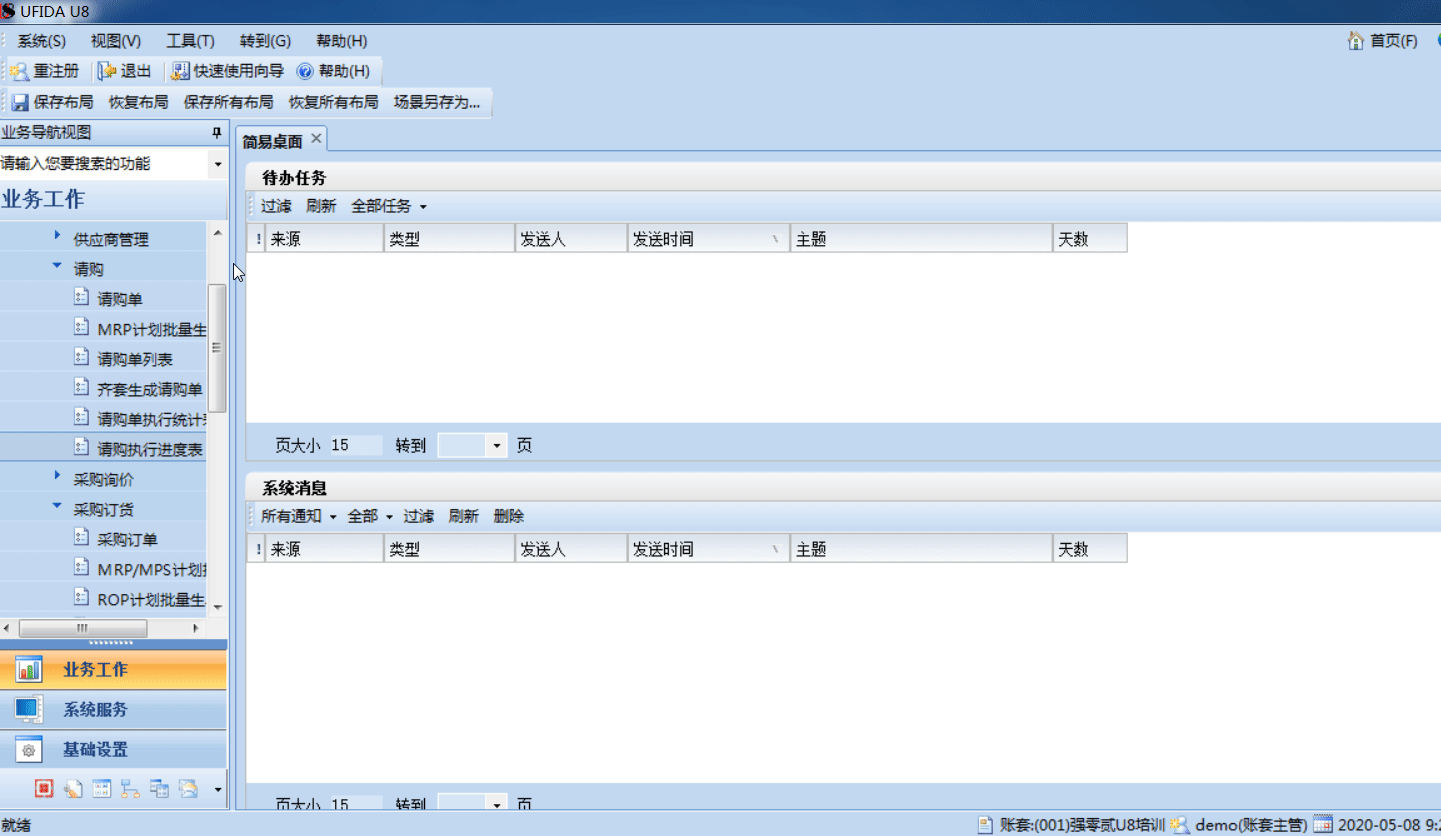Open the 帮助(H) menu in menu bar

tap(342, 41)
